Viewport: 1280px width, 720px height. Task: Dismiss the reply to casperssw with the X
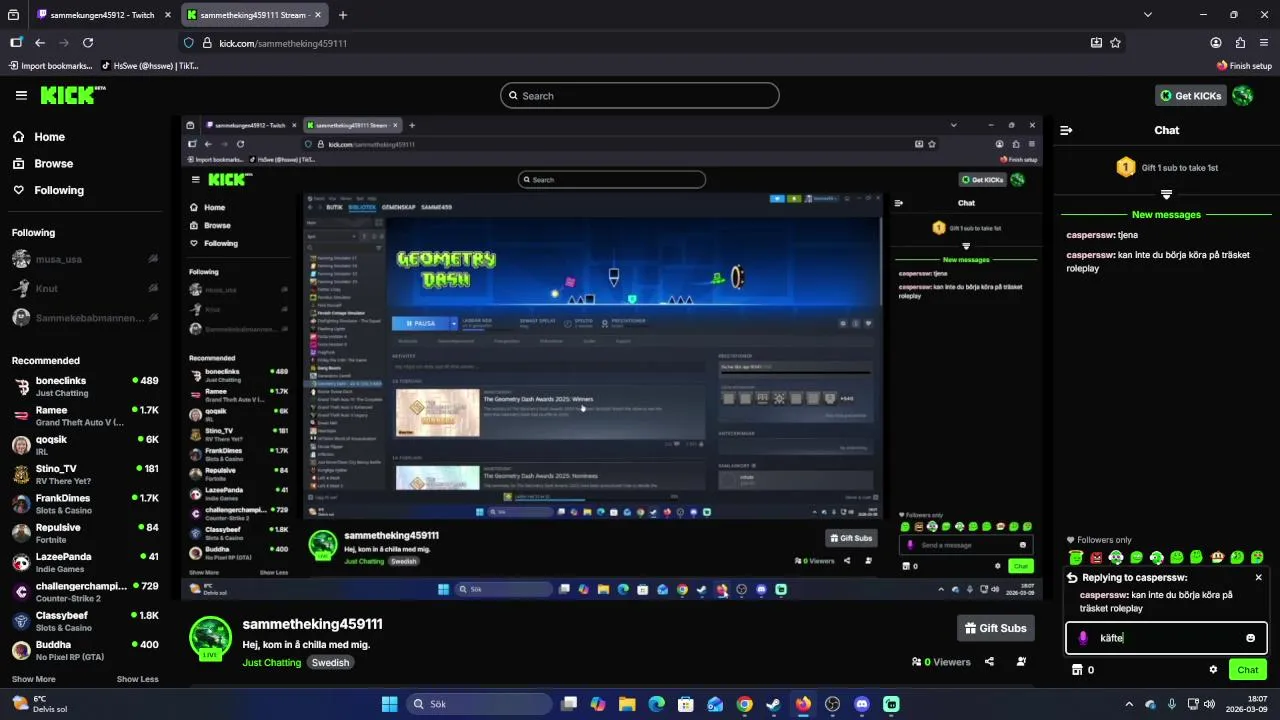click(1258, 577)
